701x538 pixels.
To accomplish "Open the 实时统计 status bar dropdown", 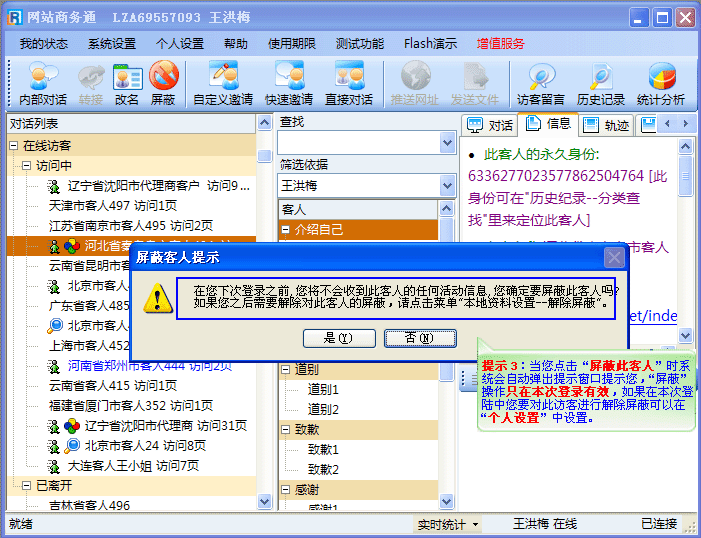I will coord(447,524).
